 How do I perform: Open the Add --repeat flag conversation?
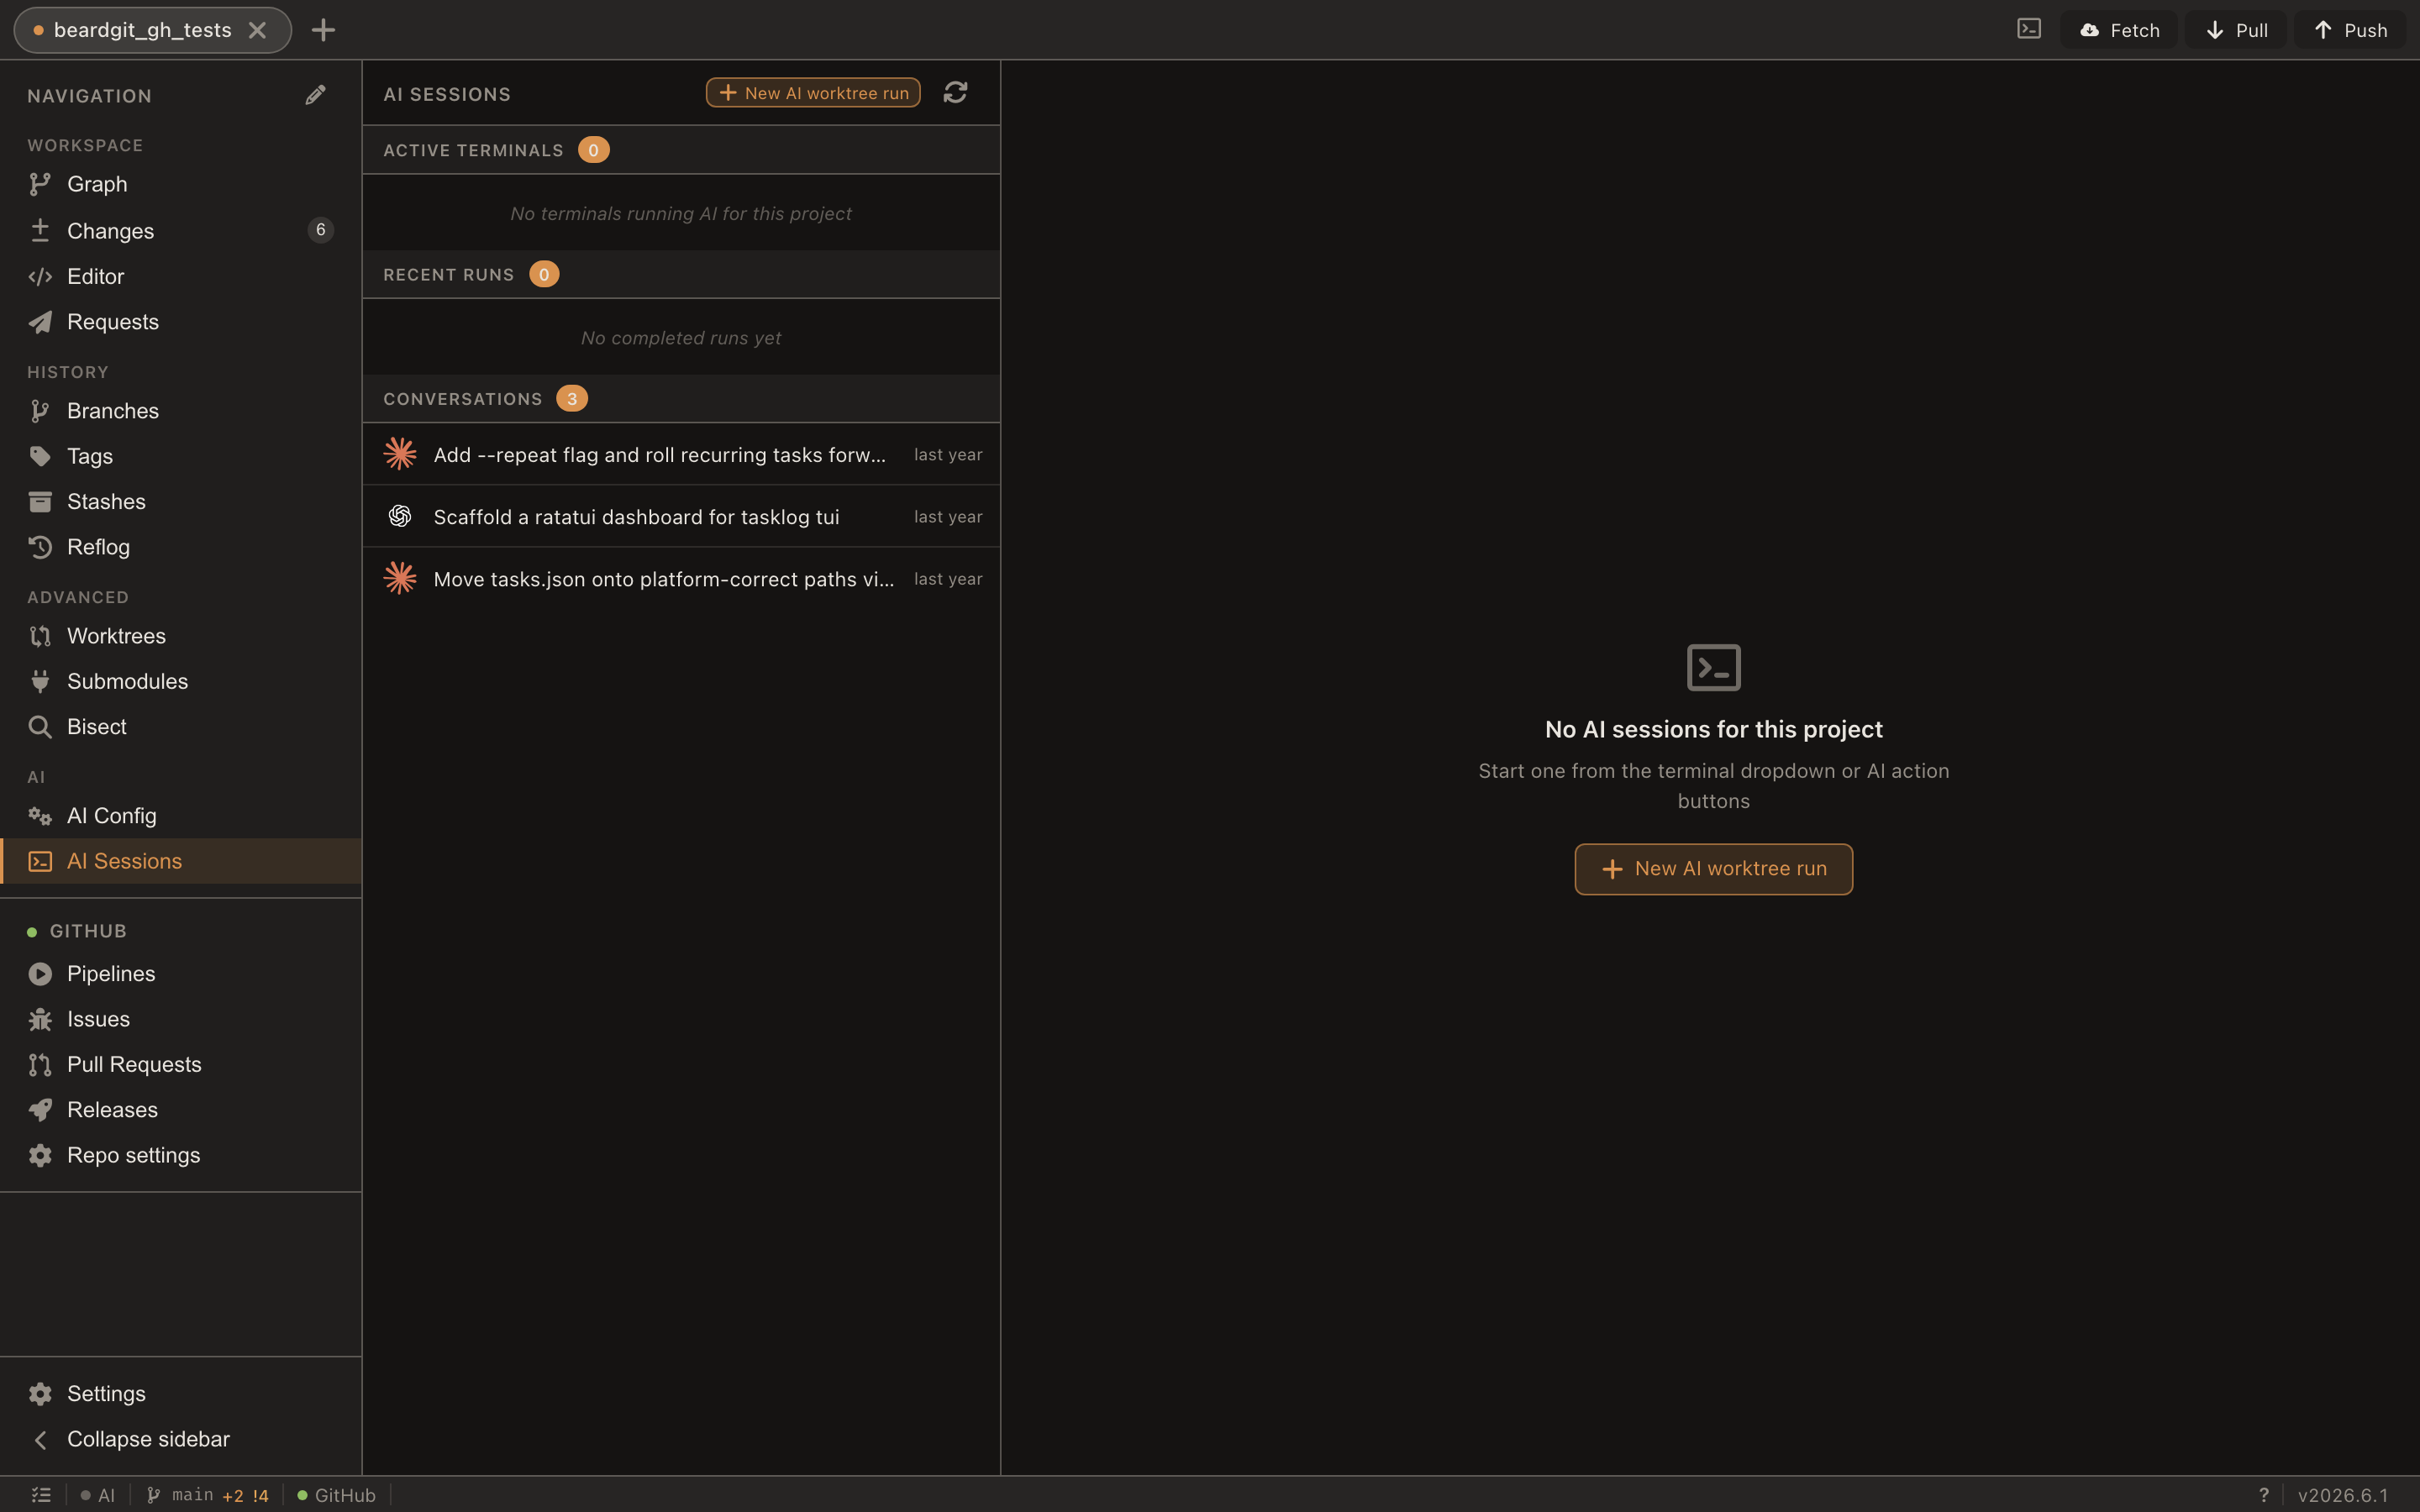[681, 454]
